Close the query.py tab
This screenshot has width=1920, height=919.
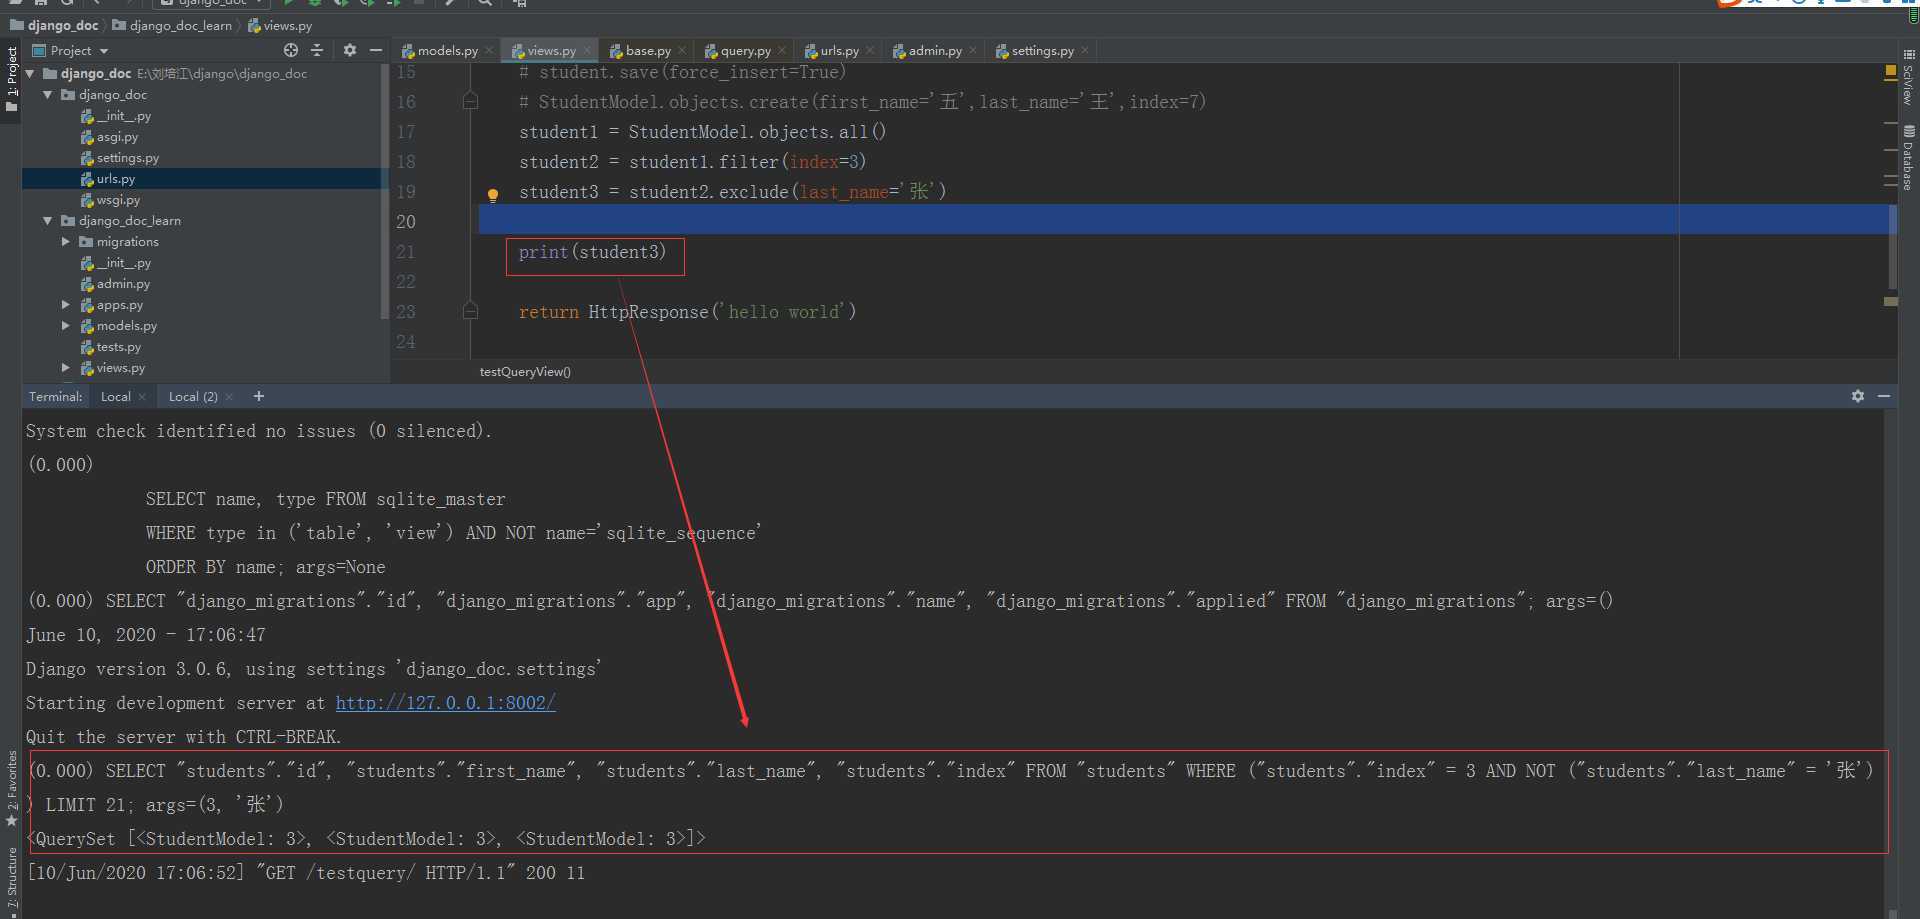click(x=782, y=50)
